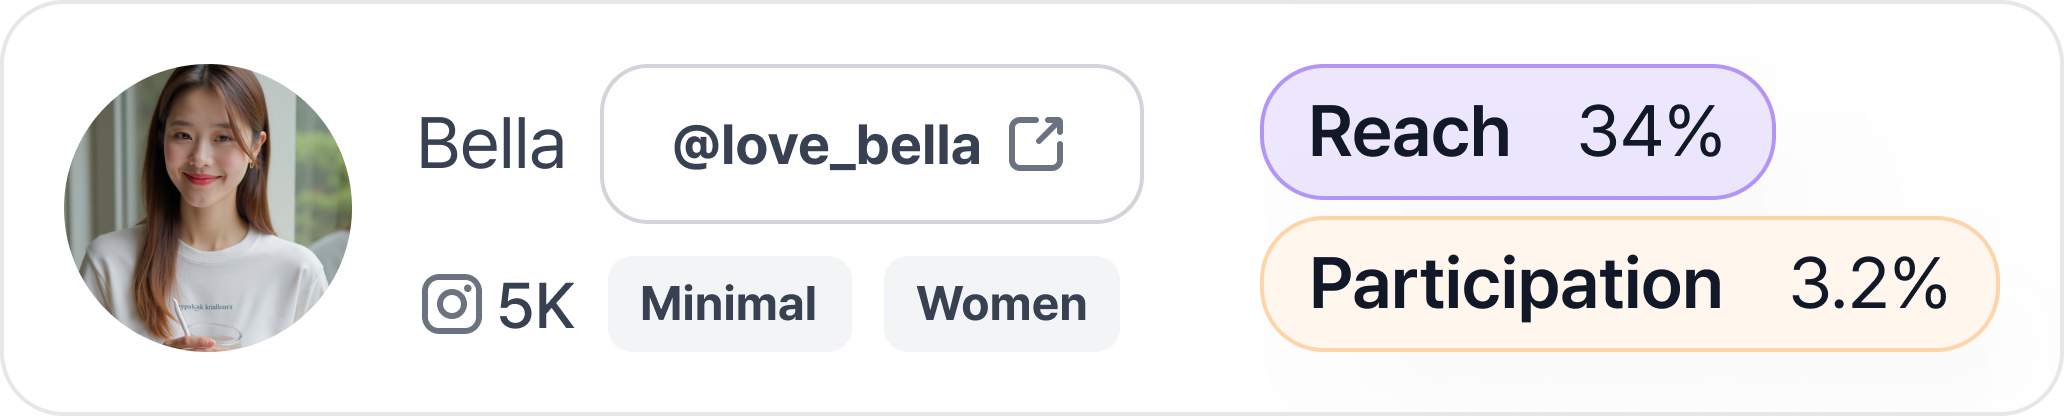Click the letter K in 5K
The height and width of the screenshot is (416, 2064).
(557, 305)
